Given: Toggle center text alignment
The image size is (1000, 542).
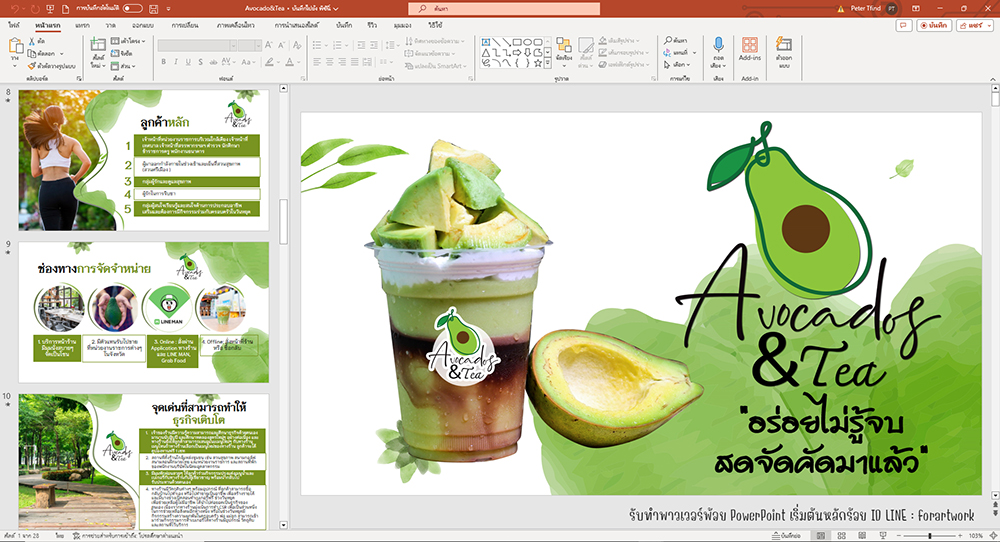Looking at the screenshot, I should [x=330, y=62].
